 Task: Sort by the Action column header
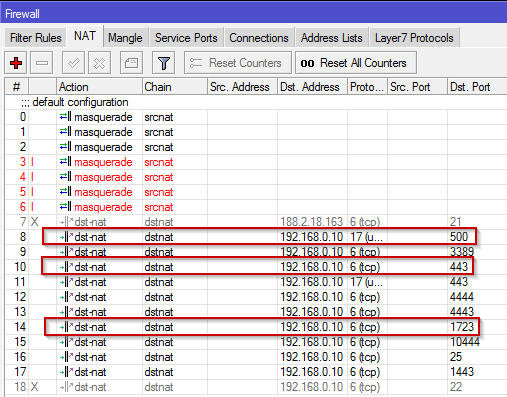99,87
